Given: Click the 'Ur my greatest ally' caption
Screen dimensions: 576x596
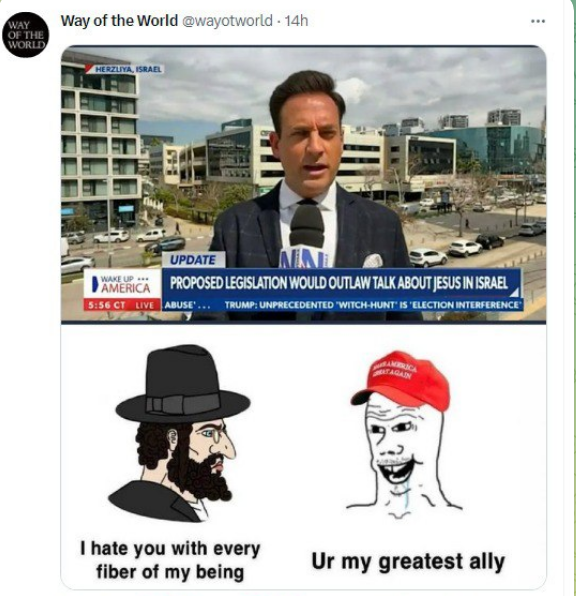Looking at the screenshot, I should click(408, 562).
